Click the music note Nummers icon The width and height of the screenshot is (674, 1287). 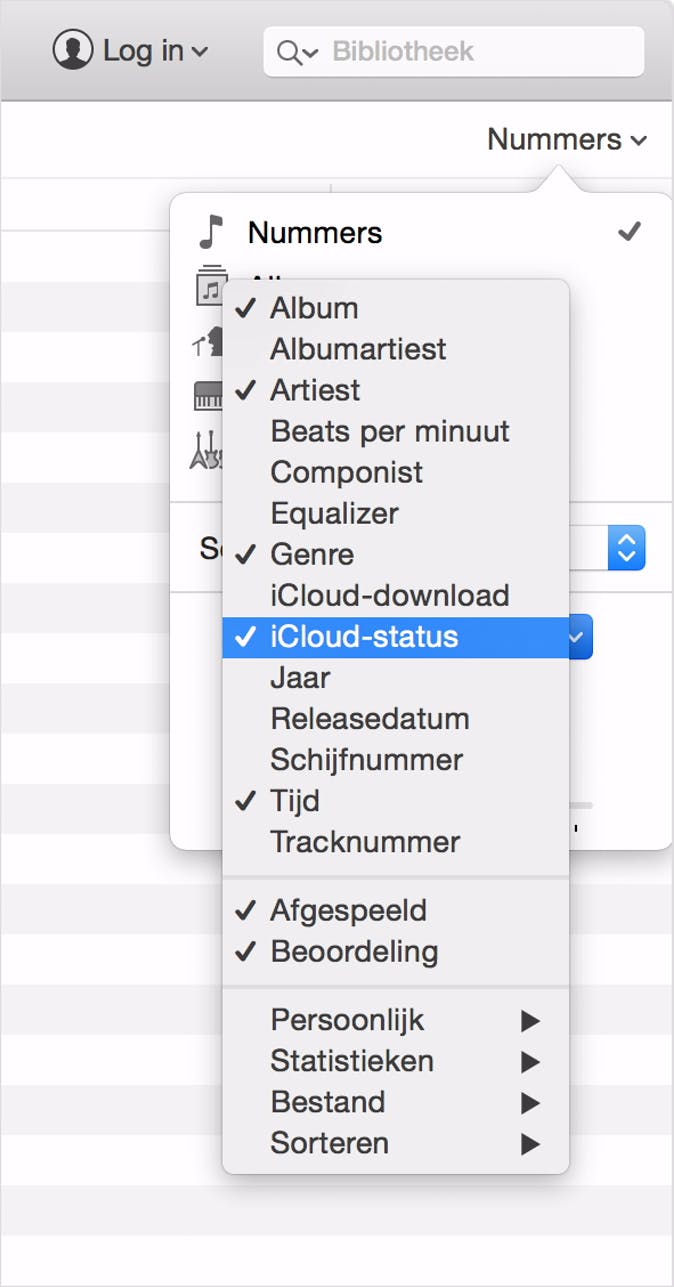(210, 232)
